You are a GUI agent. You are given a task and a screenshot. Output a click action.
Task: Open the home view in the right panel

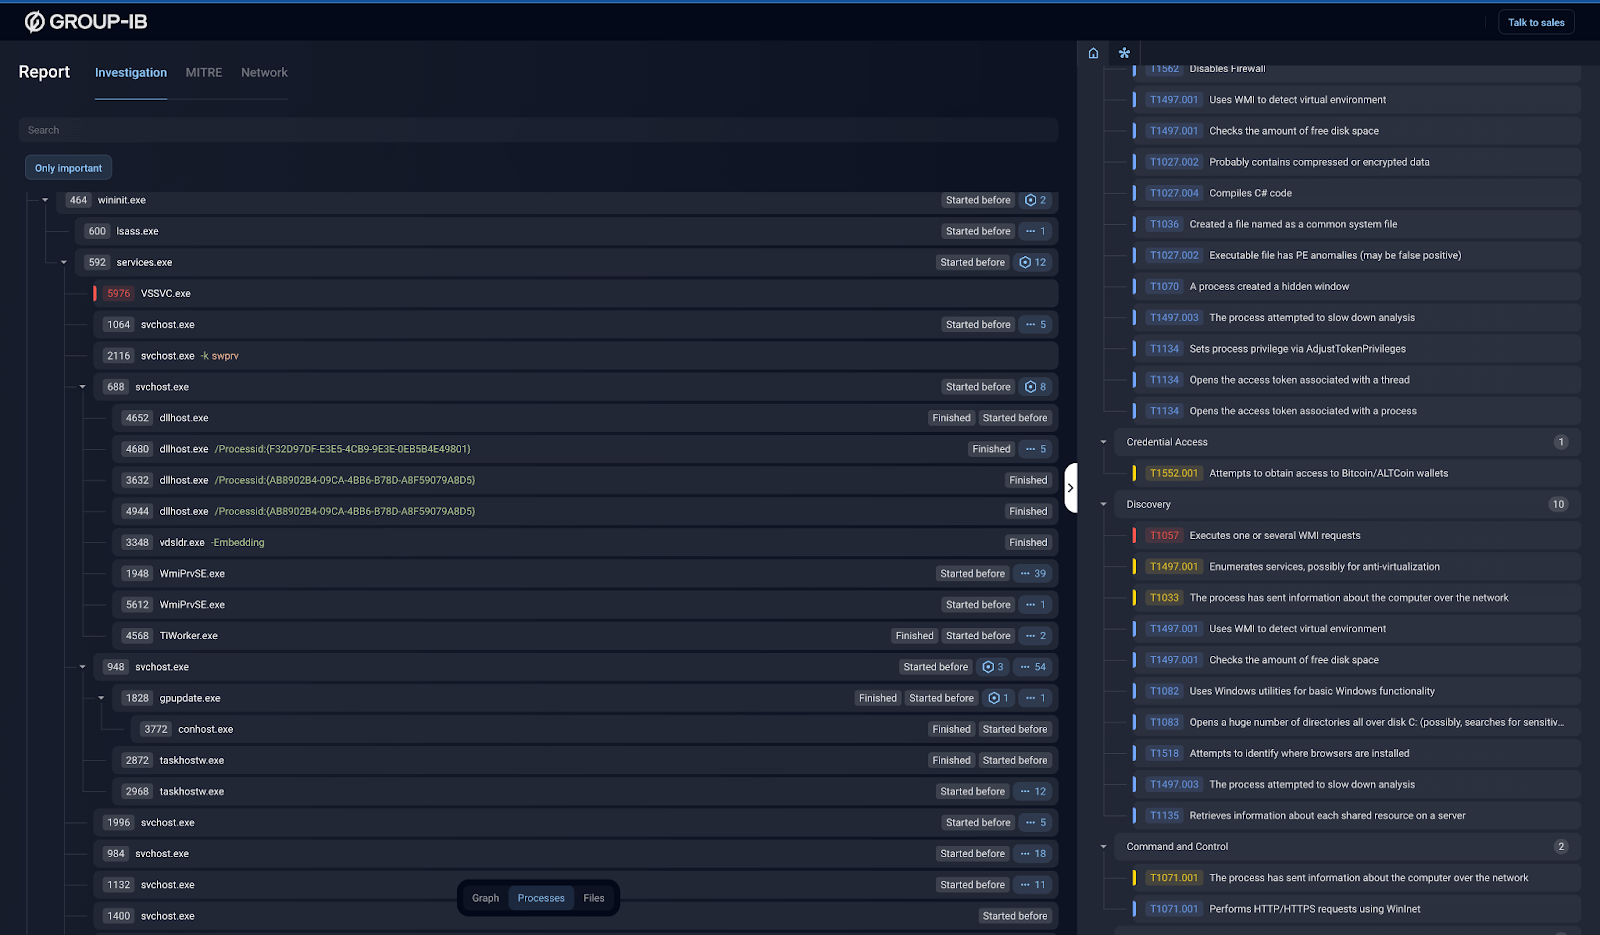click(x=1093, y=53)
